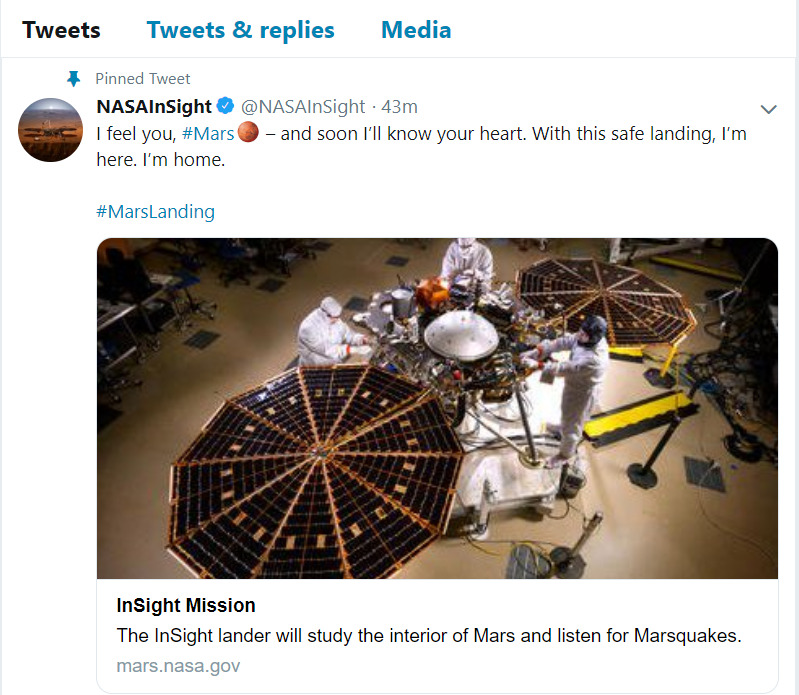Follow the #MarsLanding hashtag link
Screen dimensions: 799x695
[x=155, y=212]
